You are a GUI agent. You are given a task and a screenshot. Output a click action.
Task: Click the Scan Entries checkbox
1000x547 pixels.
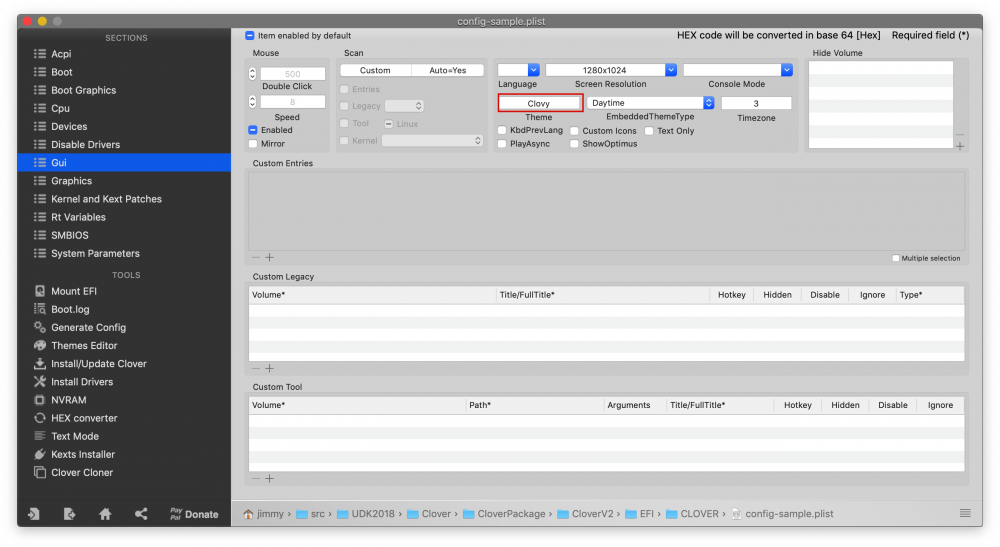coord(344,89)
